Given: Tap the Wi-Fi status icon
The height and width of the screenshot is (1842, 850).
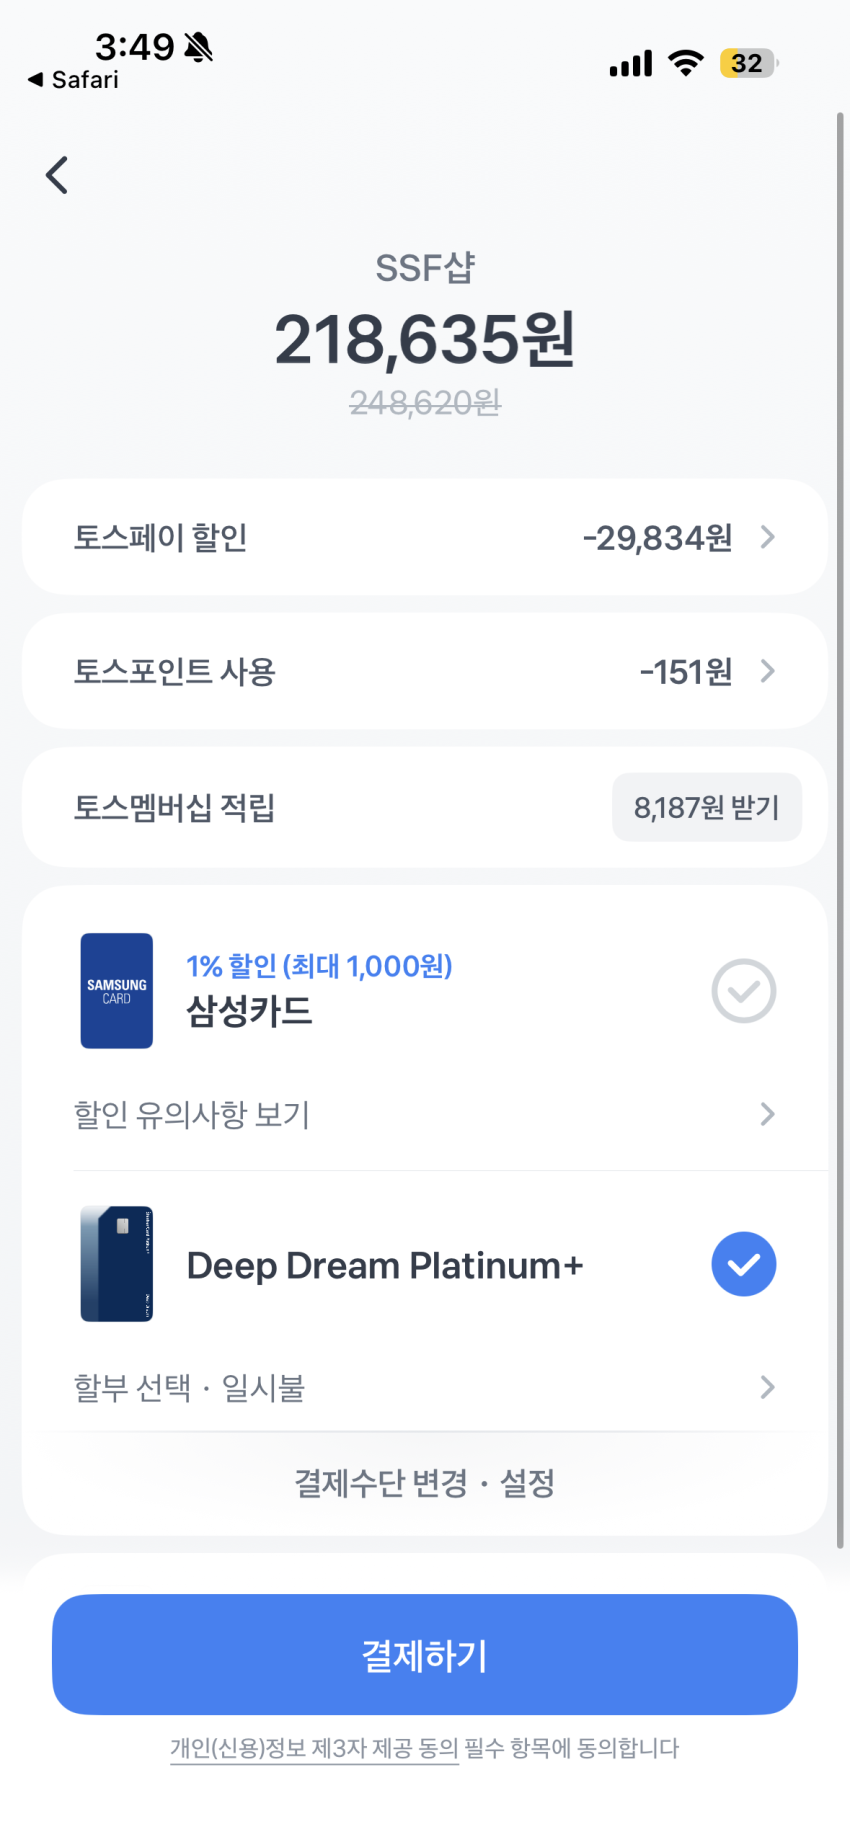Looking at the screenshot, I should [686, 63].
